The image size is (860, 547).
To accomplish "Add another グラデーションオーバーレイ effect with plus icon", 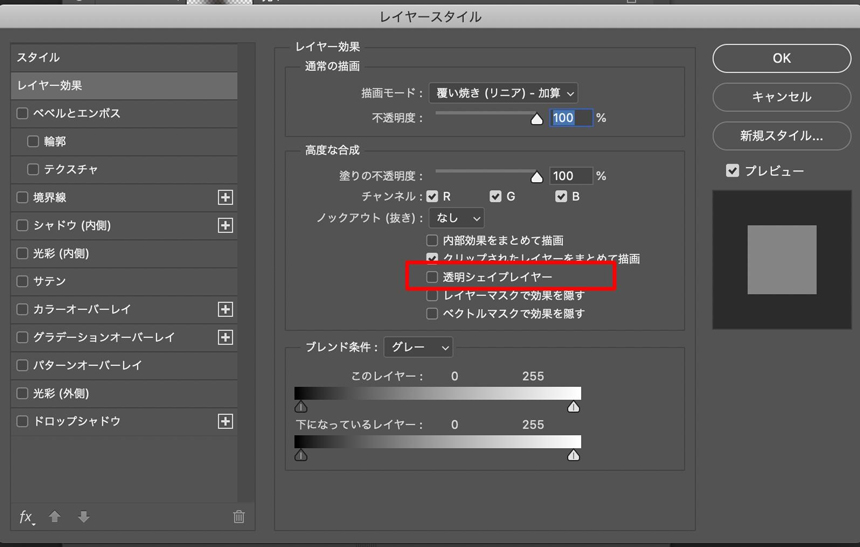I will pyautogui.click(x=225, y=337).
